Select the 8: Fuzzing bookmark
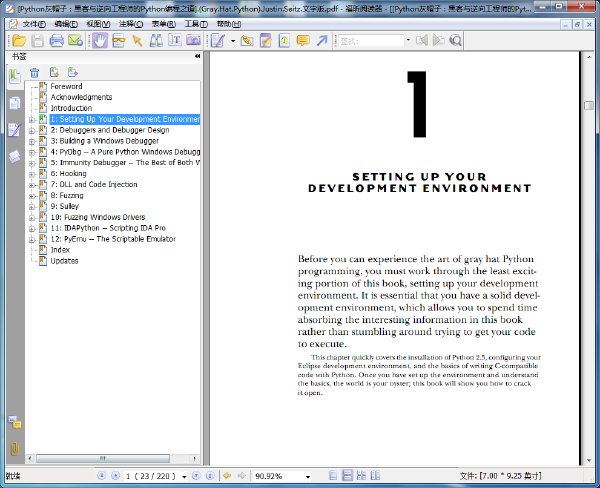 pyautogui.click(x=67, y=196)
